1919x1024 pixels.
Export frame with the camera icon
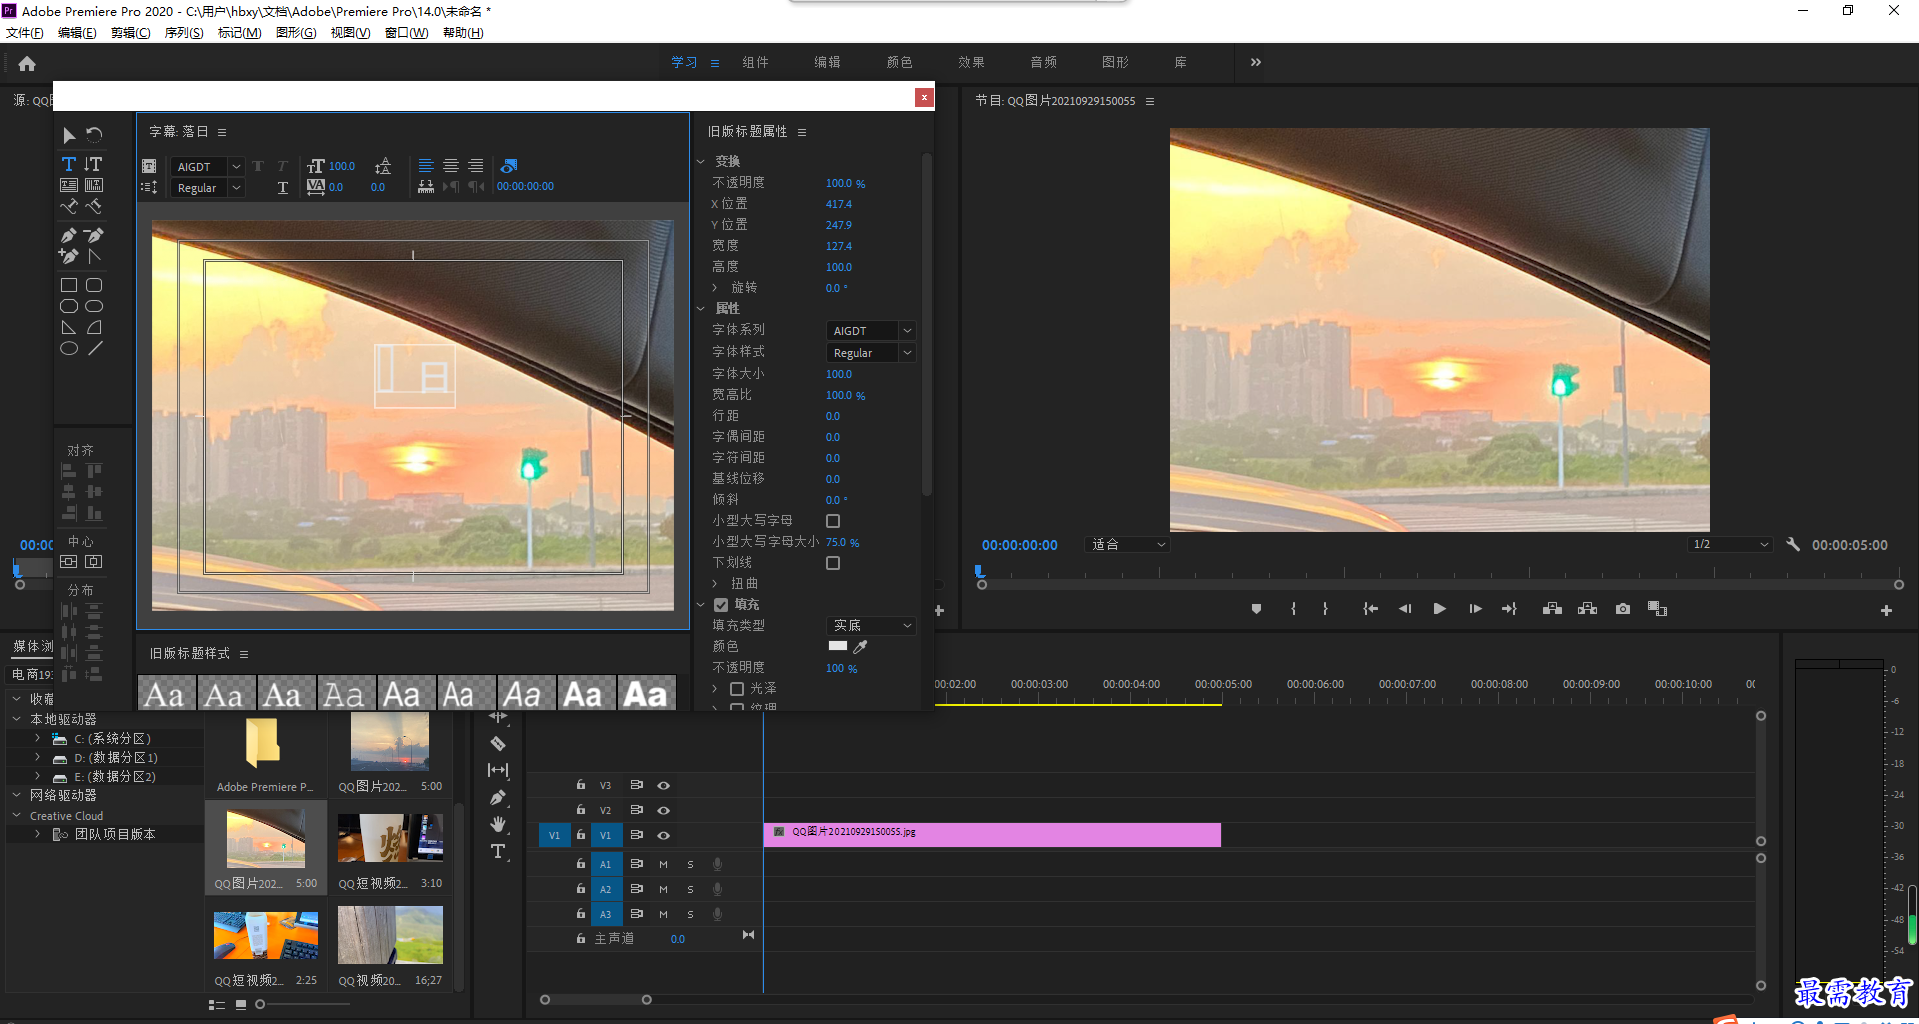(1623, 609)
